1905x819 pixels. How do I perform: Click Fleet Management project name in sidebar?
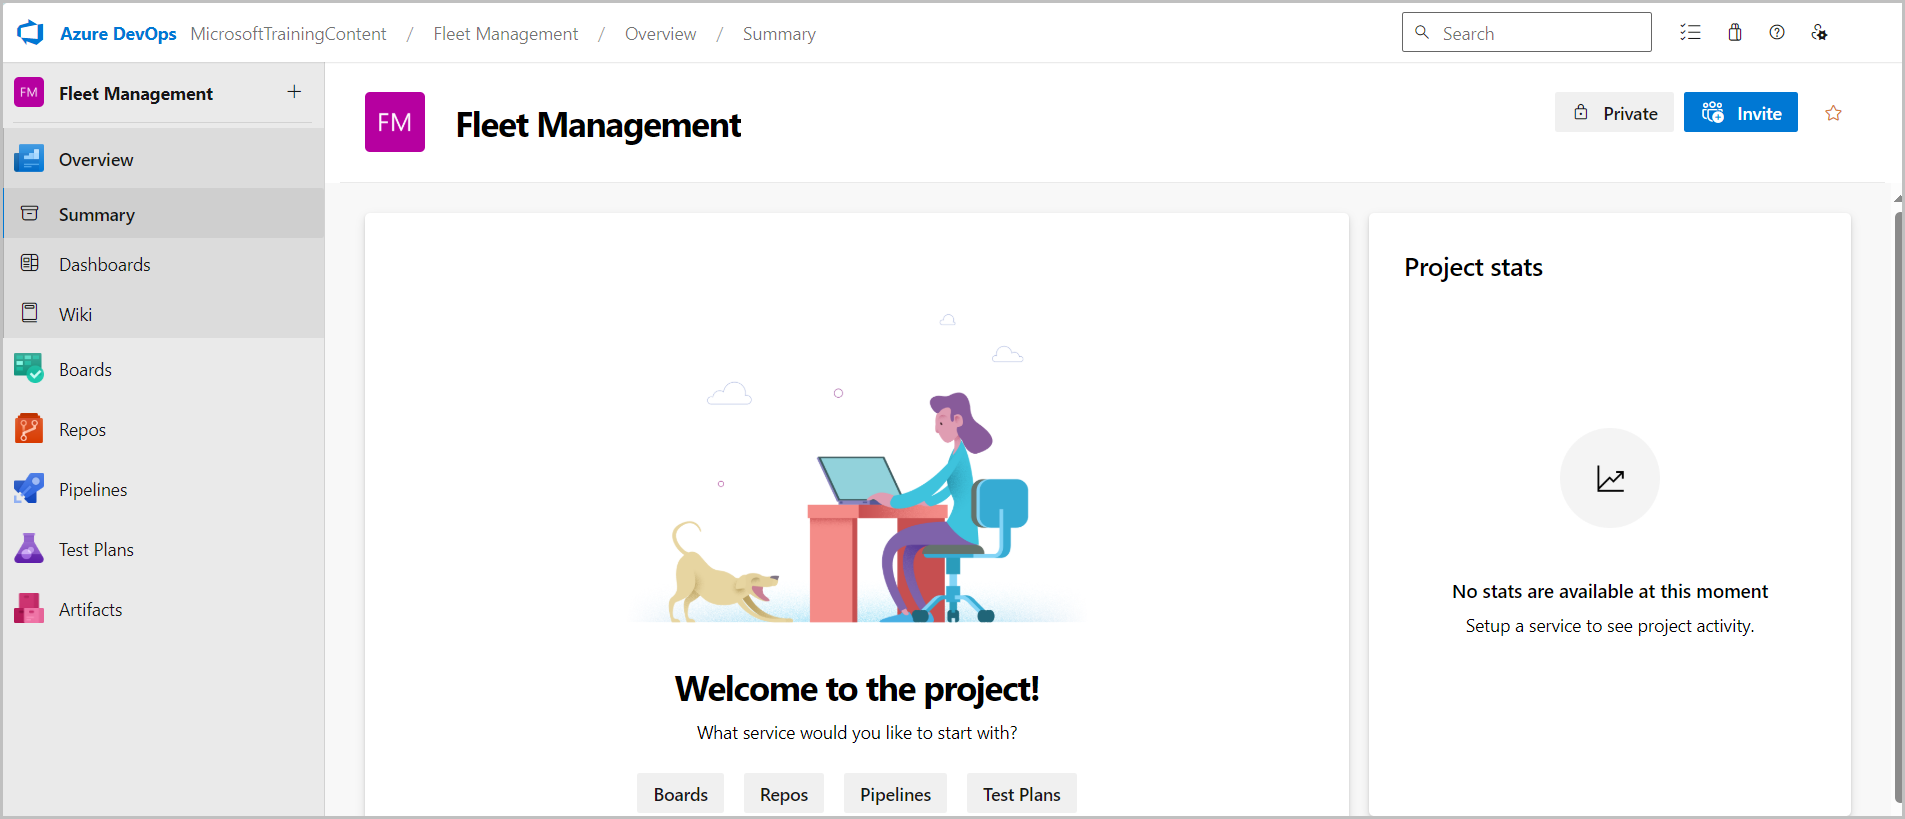pos(136,93)
